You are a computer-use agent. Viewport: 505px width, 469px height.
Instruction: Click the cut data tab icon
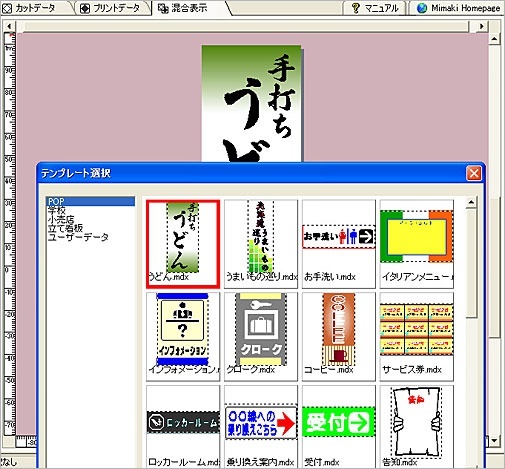[7, 8]
